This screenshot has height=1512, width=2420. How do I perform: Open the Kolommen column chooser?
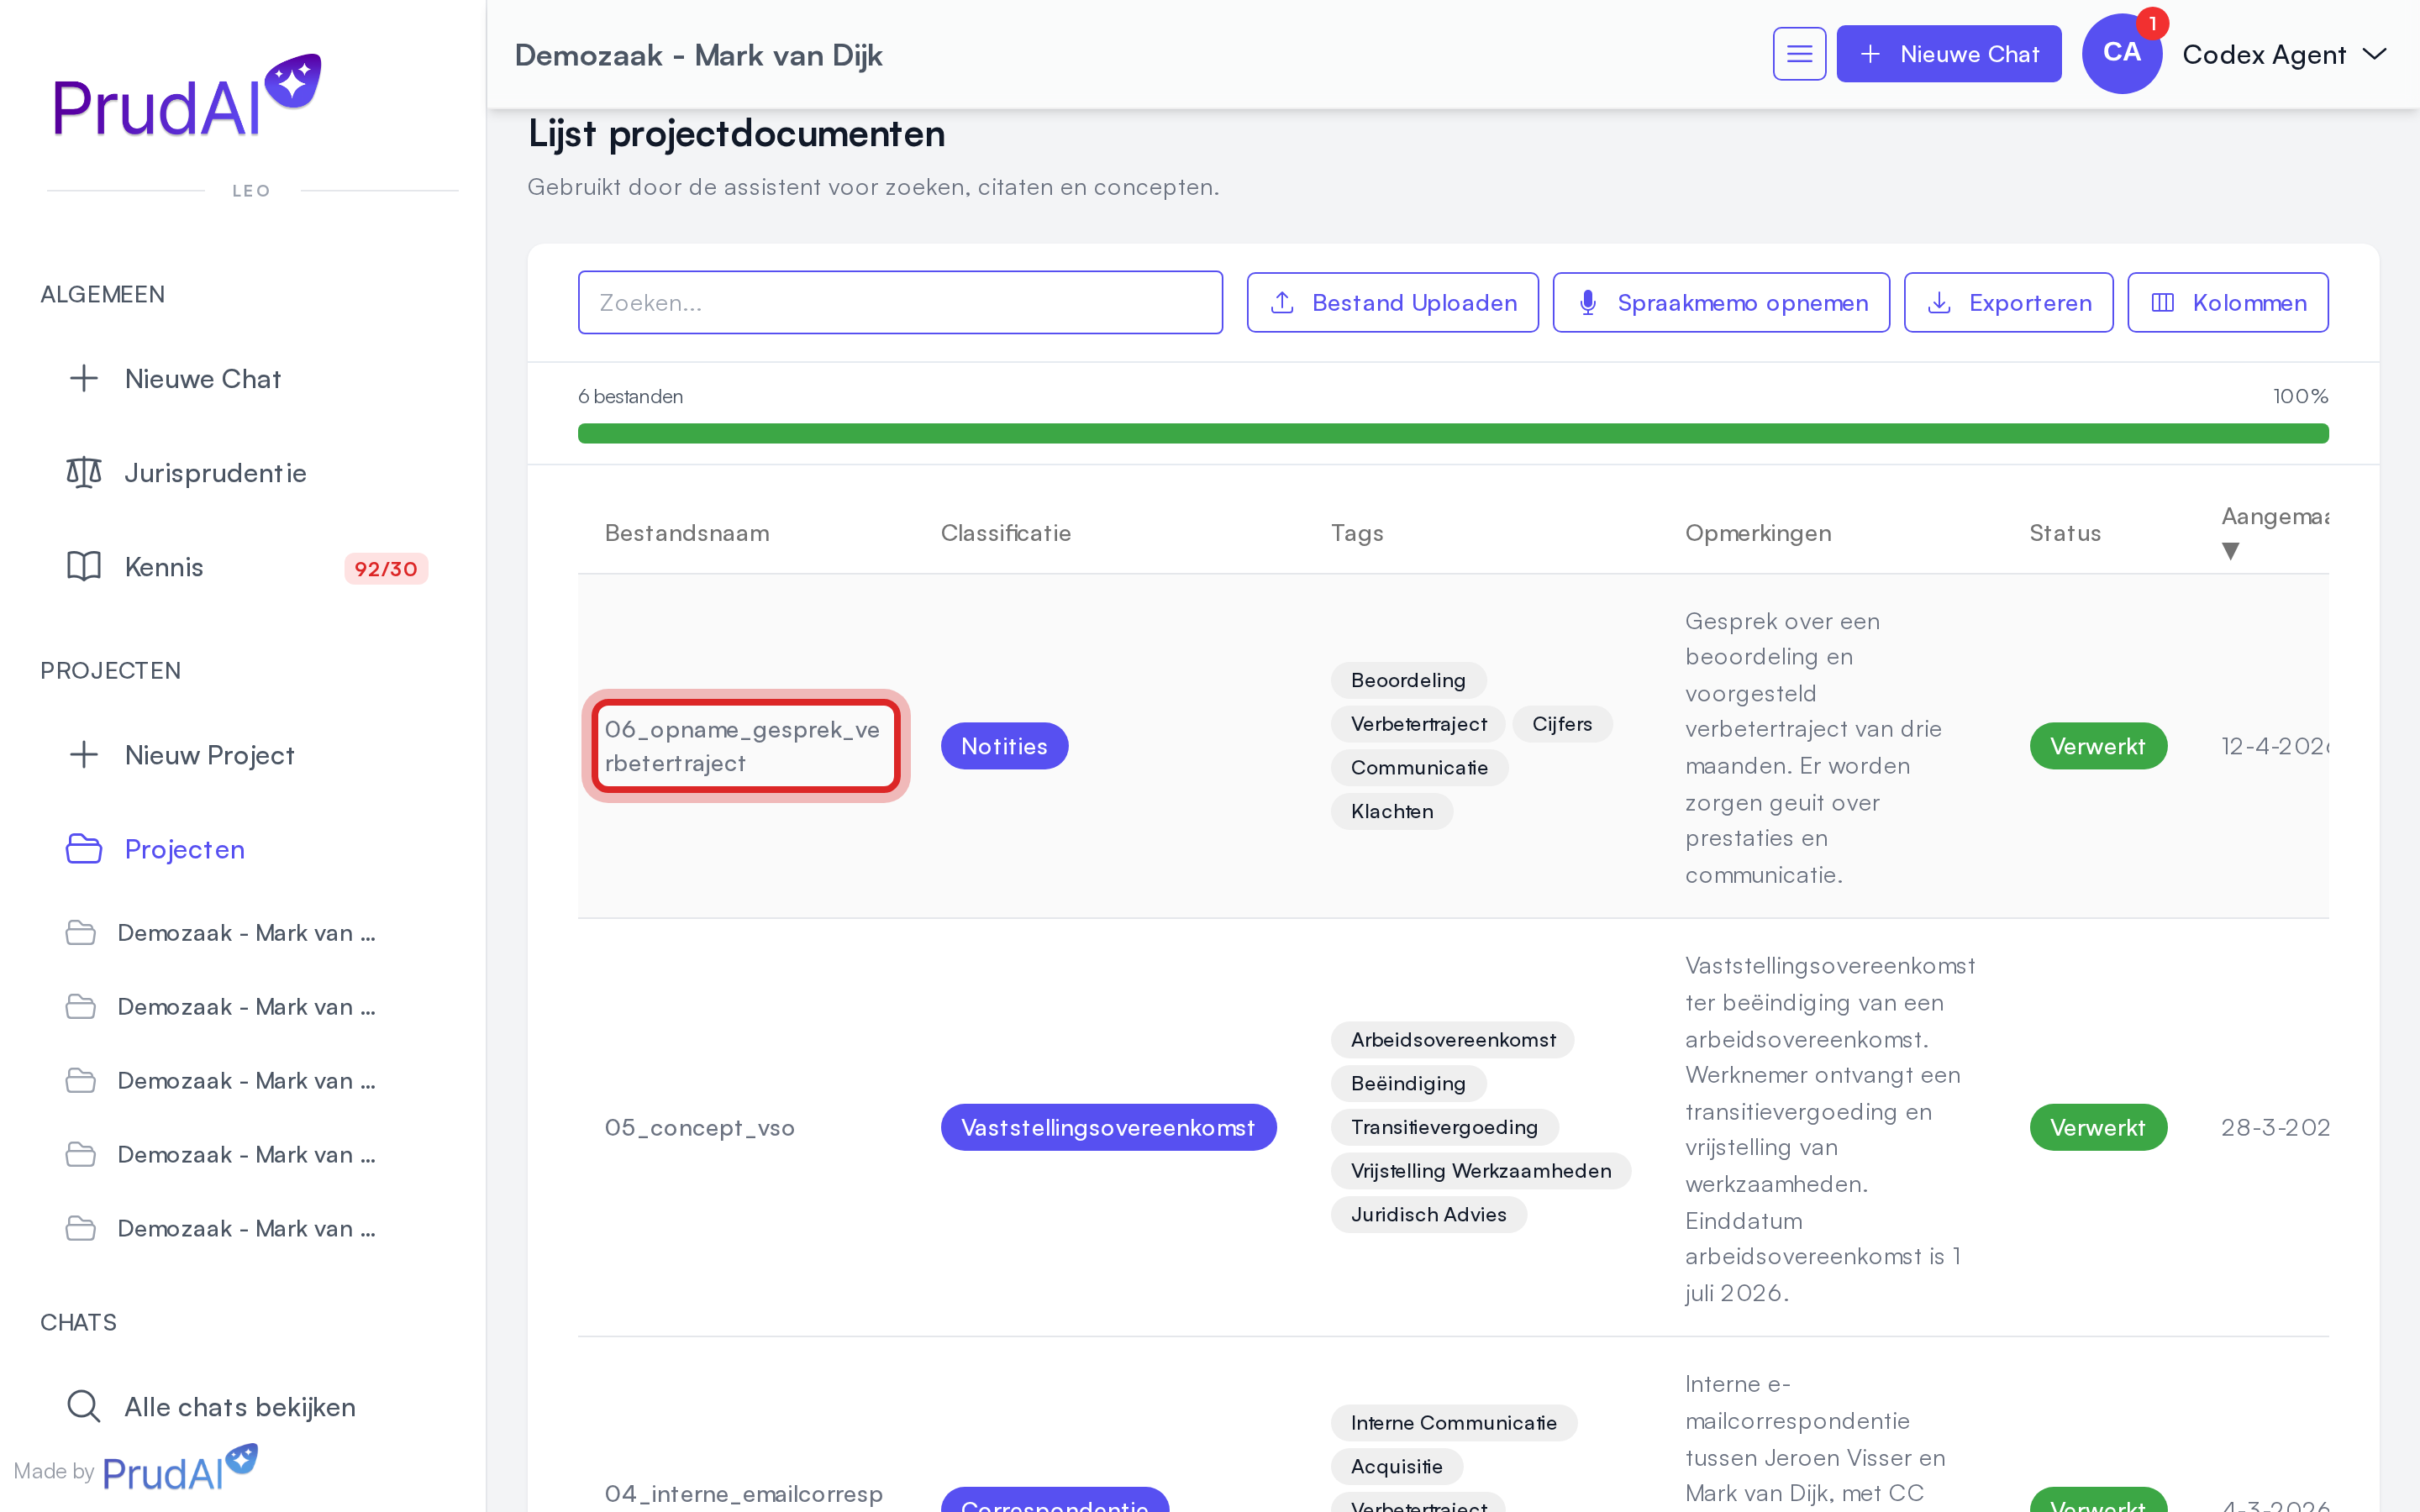[x=2227, y=302]
